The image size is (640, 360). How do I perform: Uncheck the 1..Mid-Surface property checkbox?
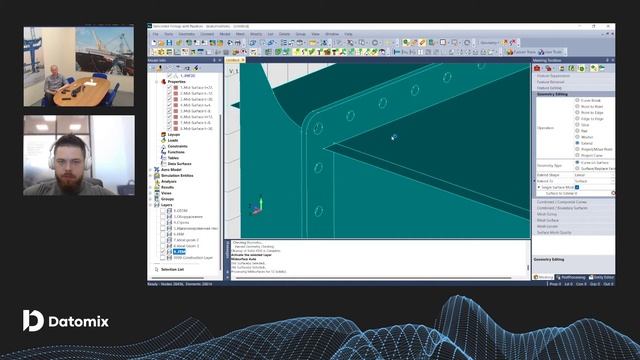pos(169,87)
